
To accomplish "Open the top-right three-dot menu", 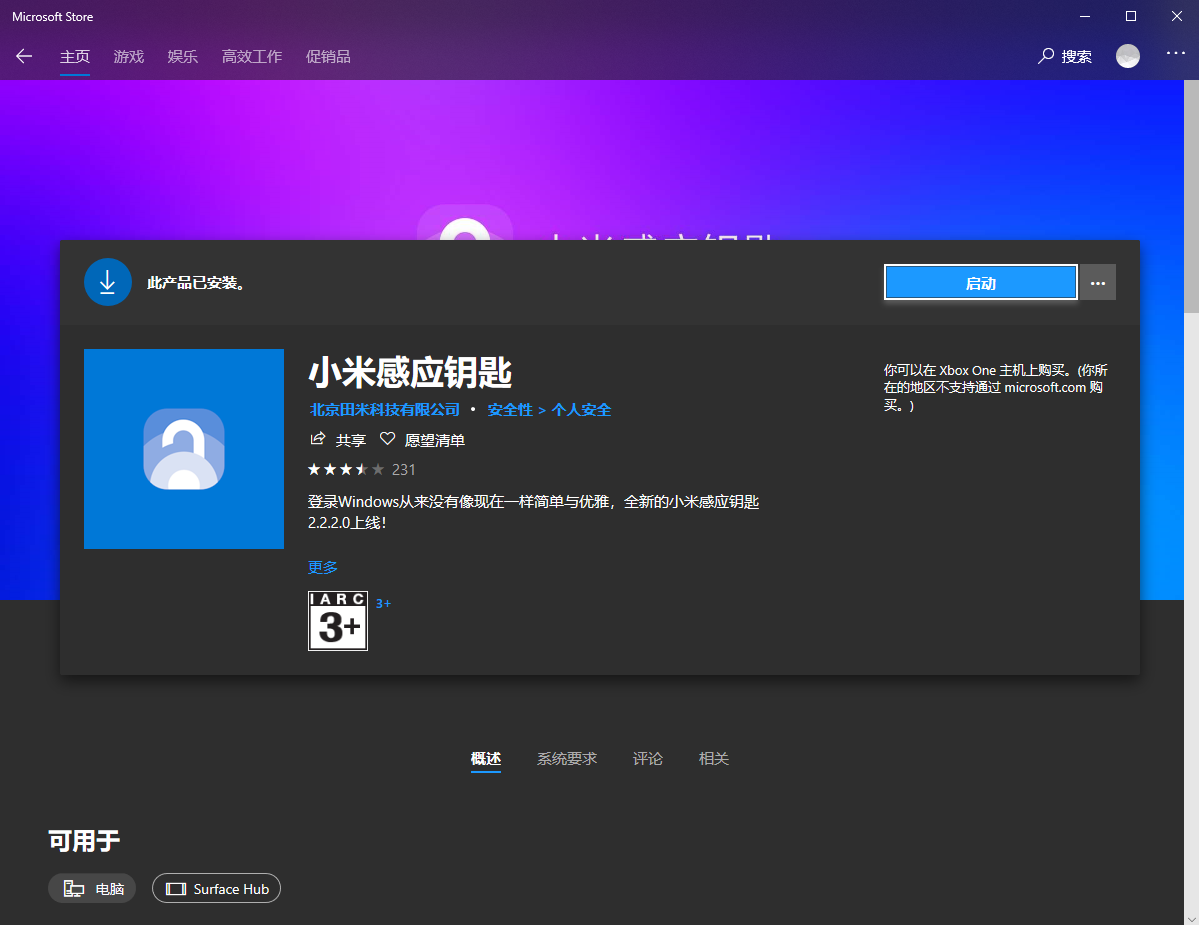I will pos(1175,53).
